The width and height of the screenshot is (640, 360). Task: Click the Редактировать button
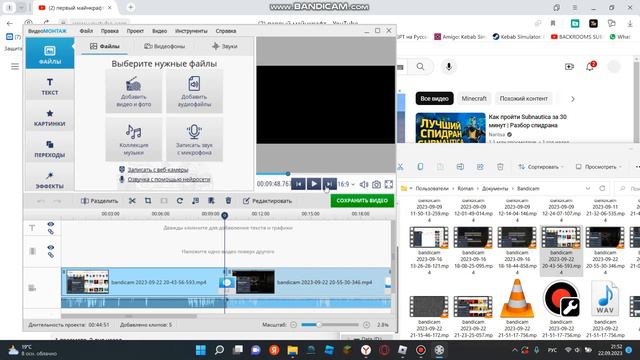pos(267,201)
